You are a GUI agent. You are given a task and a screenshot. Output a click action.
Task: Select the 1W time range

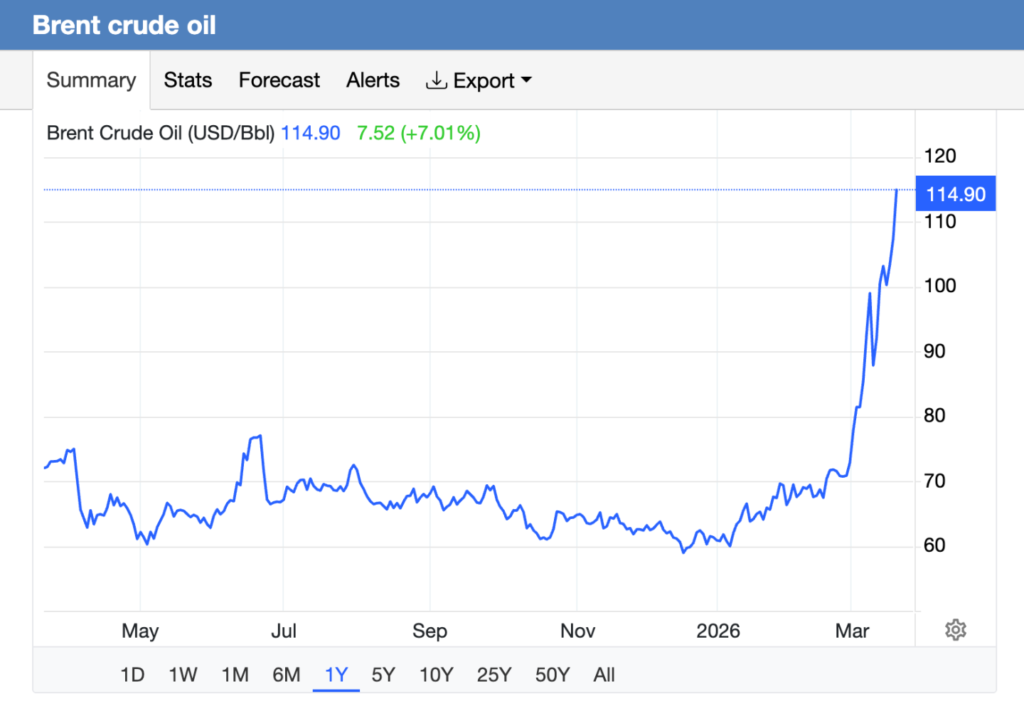(183, 675)
